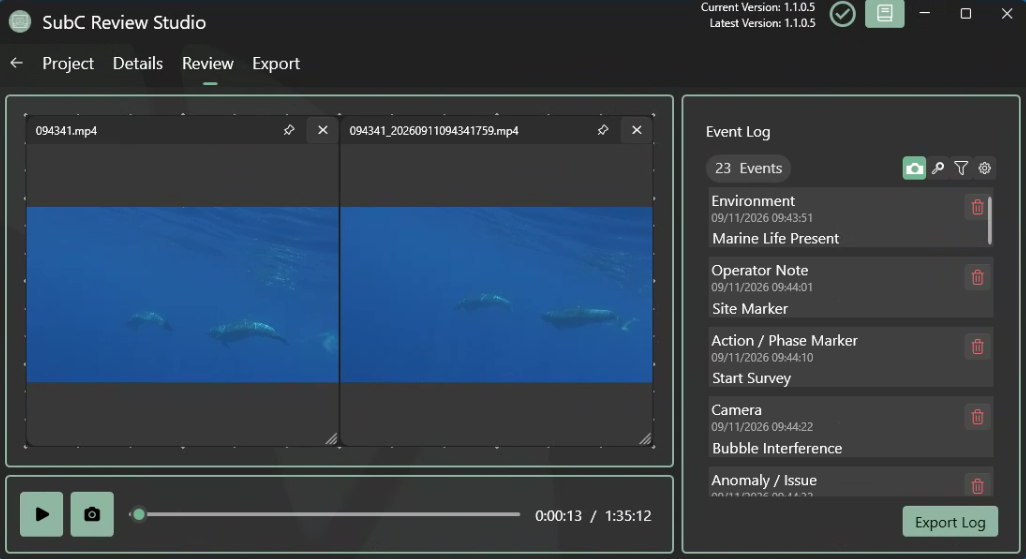Delete the Anomaly / Issue event
This screenshot has height=559, width=1026.
(978, 486)
